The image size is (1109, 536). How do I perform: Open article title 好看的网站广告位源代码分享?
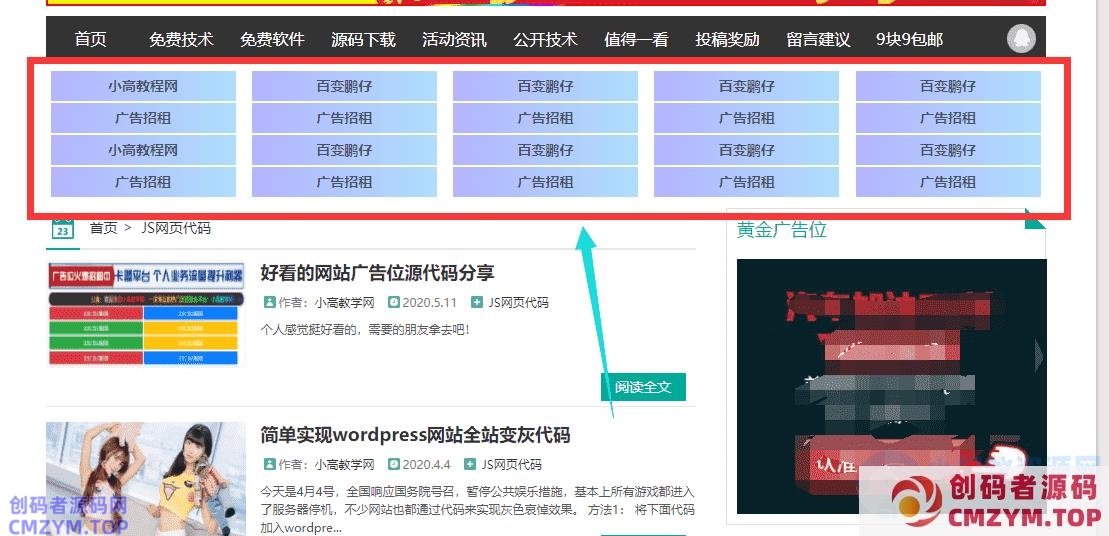click(x=377, y=273)
